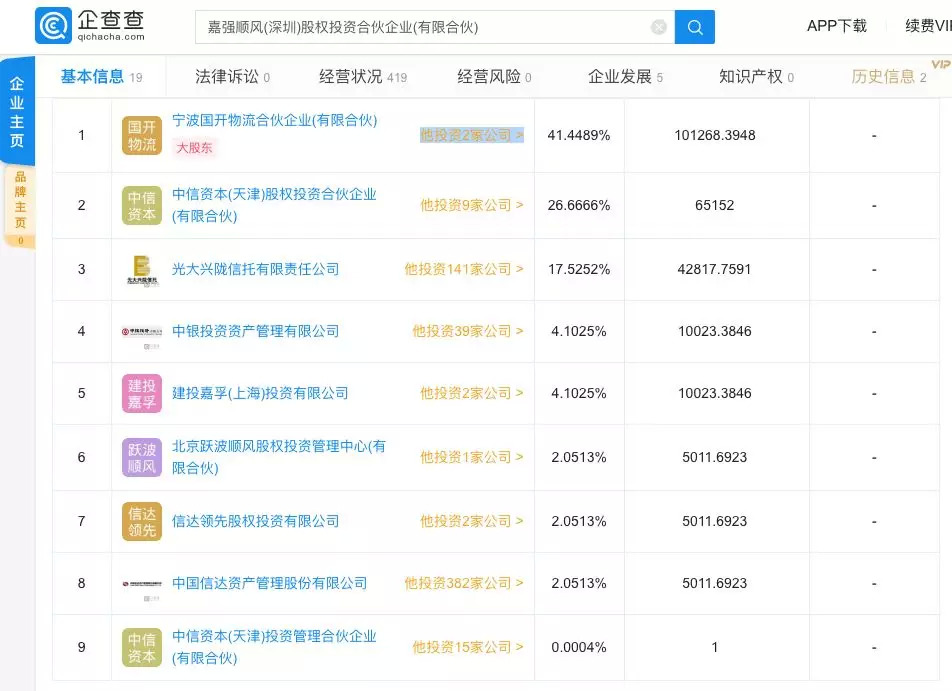The image size is (952, 691).
Task: Open 中国信达资产管理股份有限公司 link
Action: coord(270,583)
